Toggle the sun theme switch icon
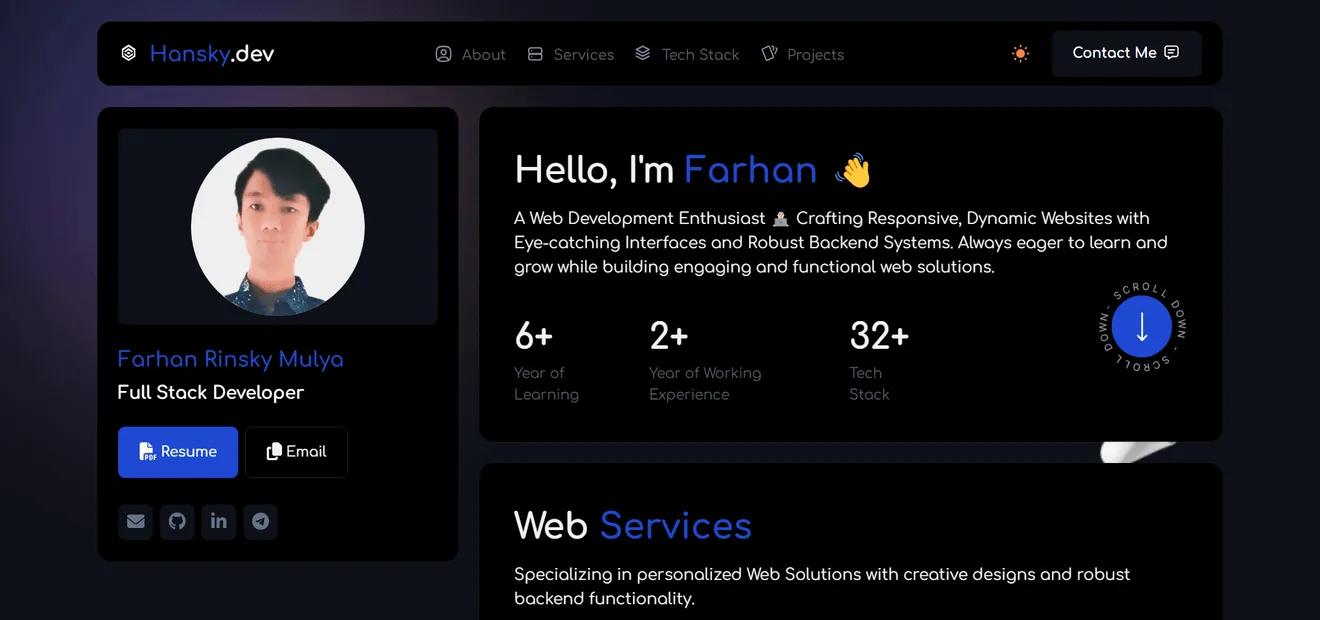The height and width of the screenshot is (620, 1320). coord(1020,54)
